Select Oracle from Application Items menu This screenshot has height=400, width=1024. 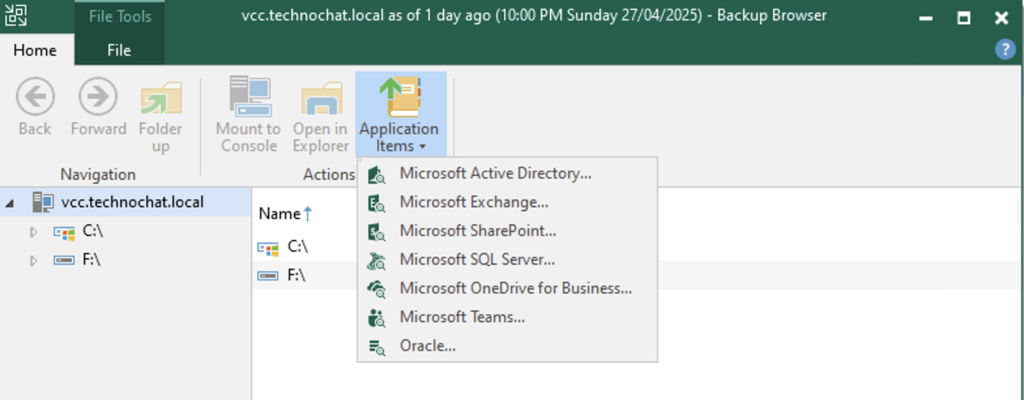(x=427, y=346)
